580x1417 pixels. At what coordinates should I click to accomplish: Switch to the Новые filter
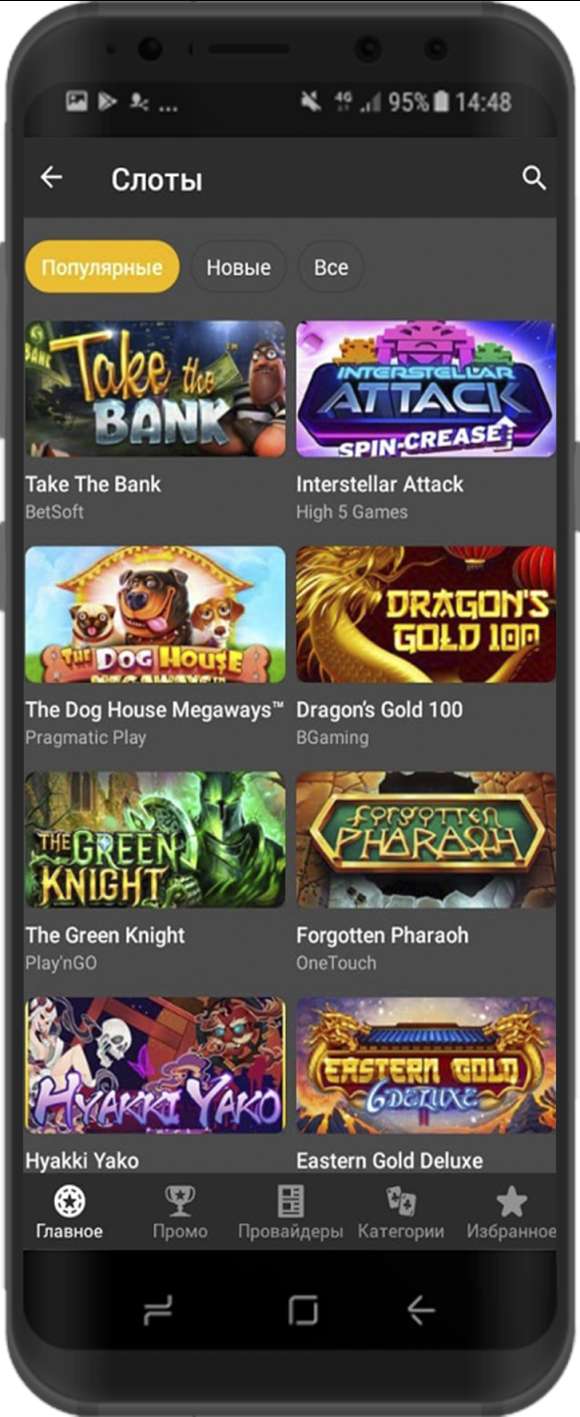238,267
